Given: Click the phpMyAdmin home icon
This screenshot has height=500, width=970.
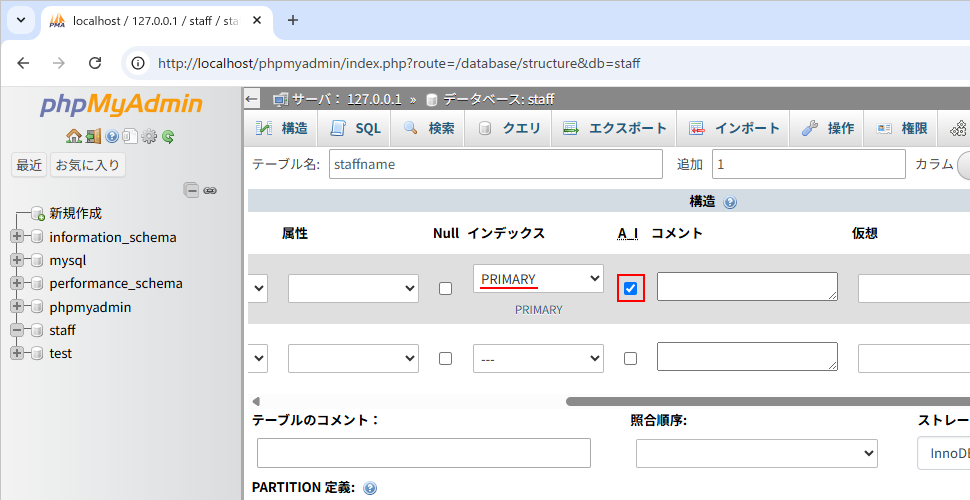Looking at the screenshot, I should pos(73,136).
